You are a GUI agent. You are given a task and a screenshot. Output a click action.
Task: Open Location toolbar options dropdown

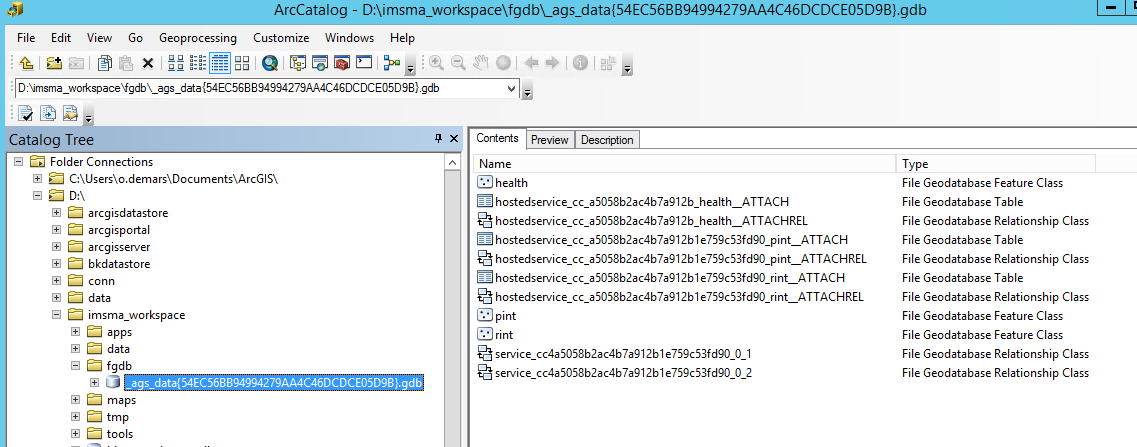(x=527, y=93)
